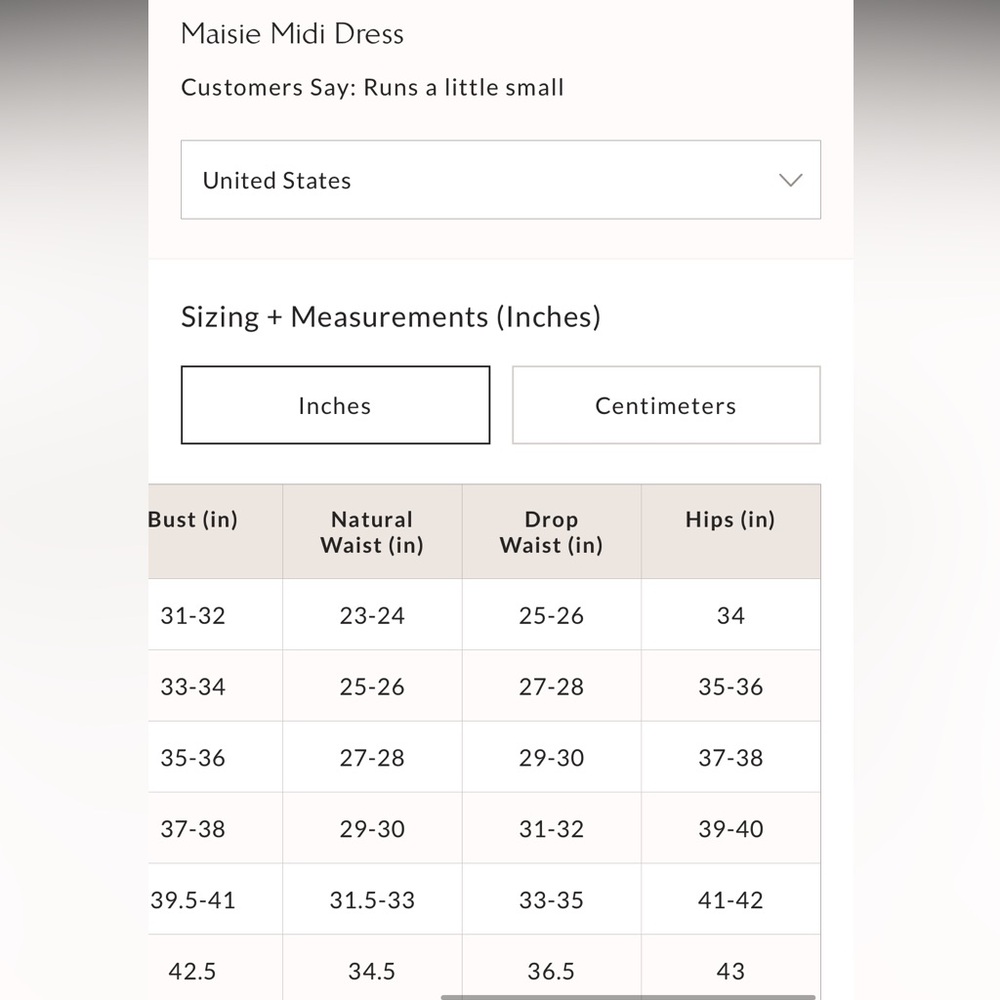
Task: Click the Drop Waist (in) column header
Action: [x=552, y=531]
